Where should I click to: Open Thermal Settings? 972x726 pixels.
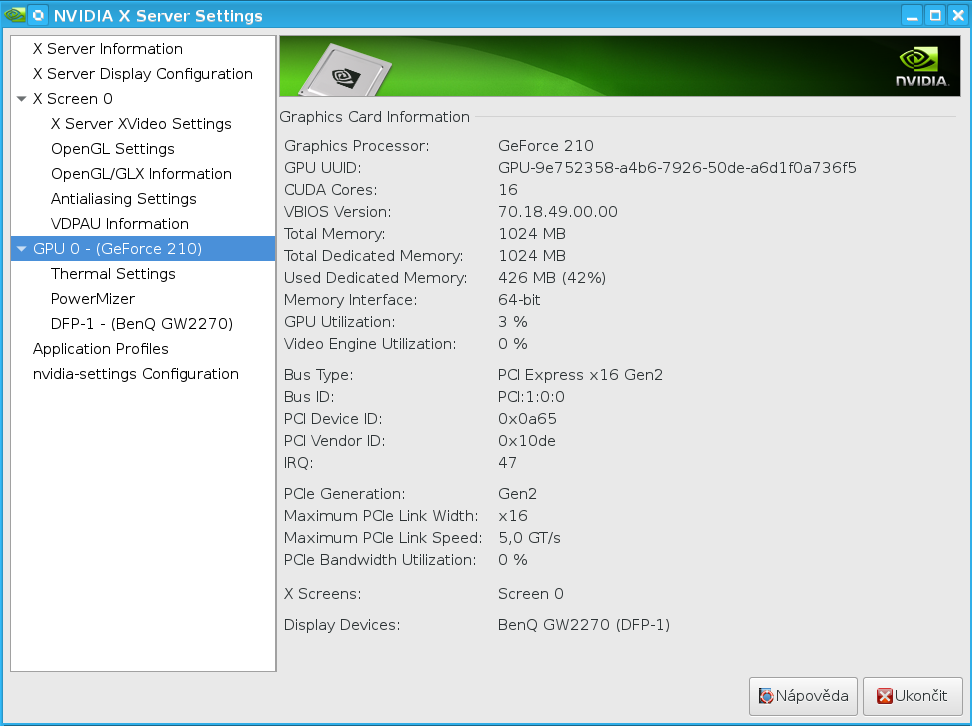tap(113, 274)
